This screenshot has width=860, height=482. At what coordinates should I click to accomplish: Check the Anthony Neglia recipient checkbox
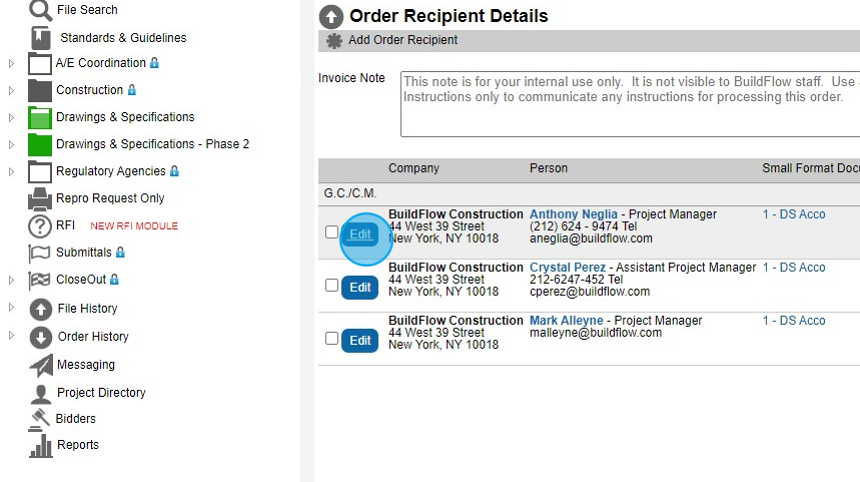tap(332, 233)
